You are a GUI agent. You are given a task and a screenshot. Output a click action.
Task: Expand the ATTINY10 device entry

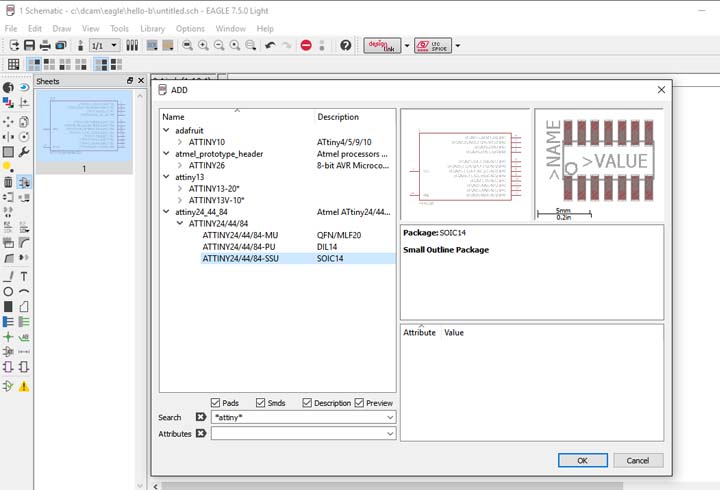pos(180,142)
